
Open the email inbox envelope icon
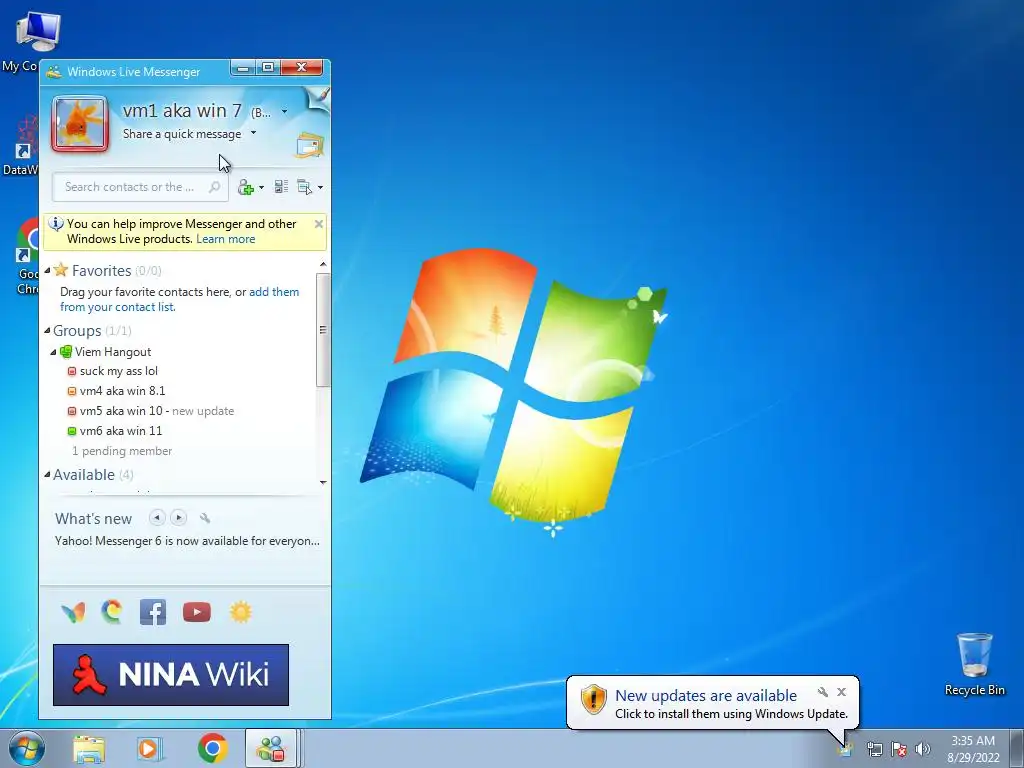[x=310, y=145]
